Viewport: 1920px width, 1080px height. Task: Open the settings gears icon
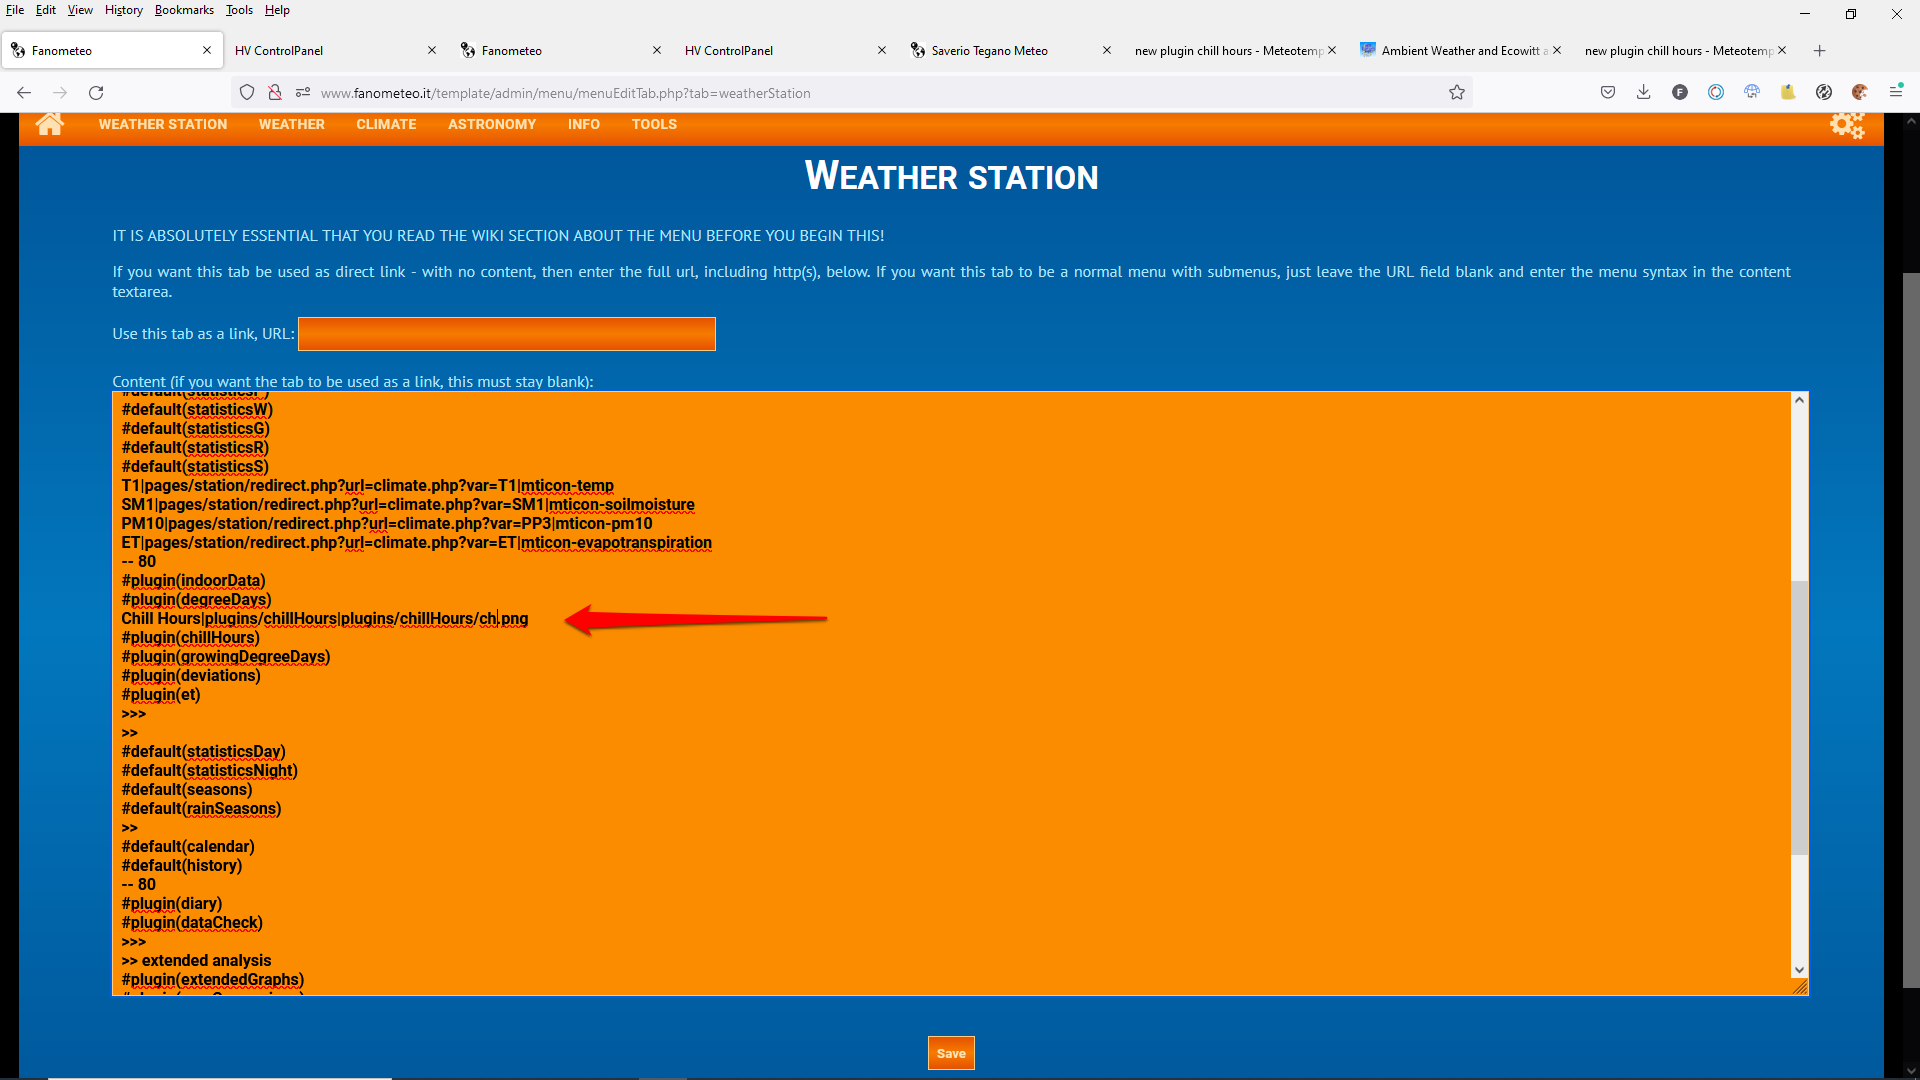coord(1847,124)
